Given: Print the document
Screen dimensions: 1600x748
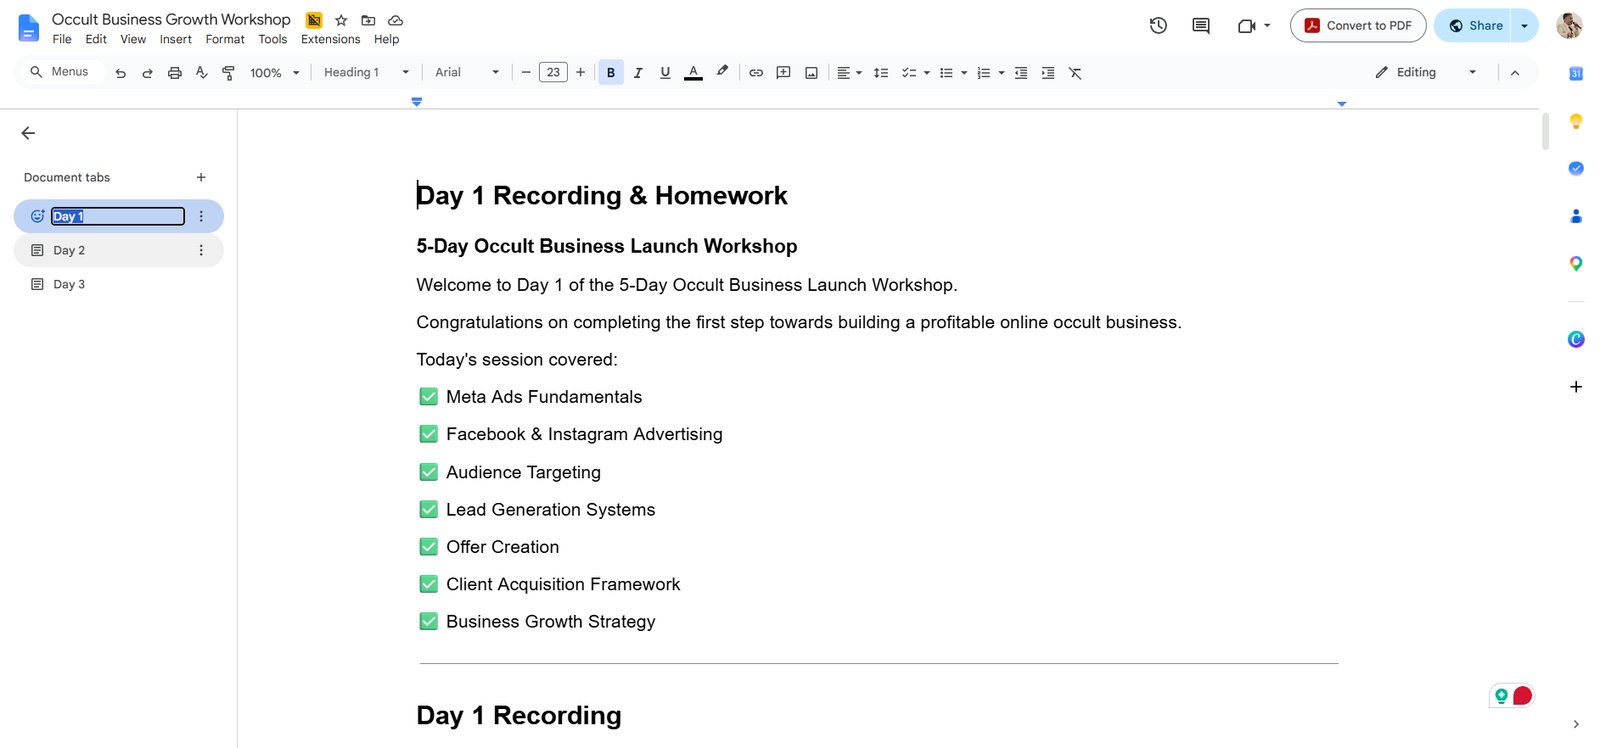Looking at the screenshot, I should pos(175,73).
